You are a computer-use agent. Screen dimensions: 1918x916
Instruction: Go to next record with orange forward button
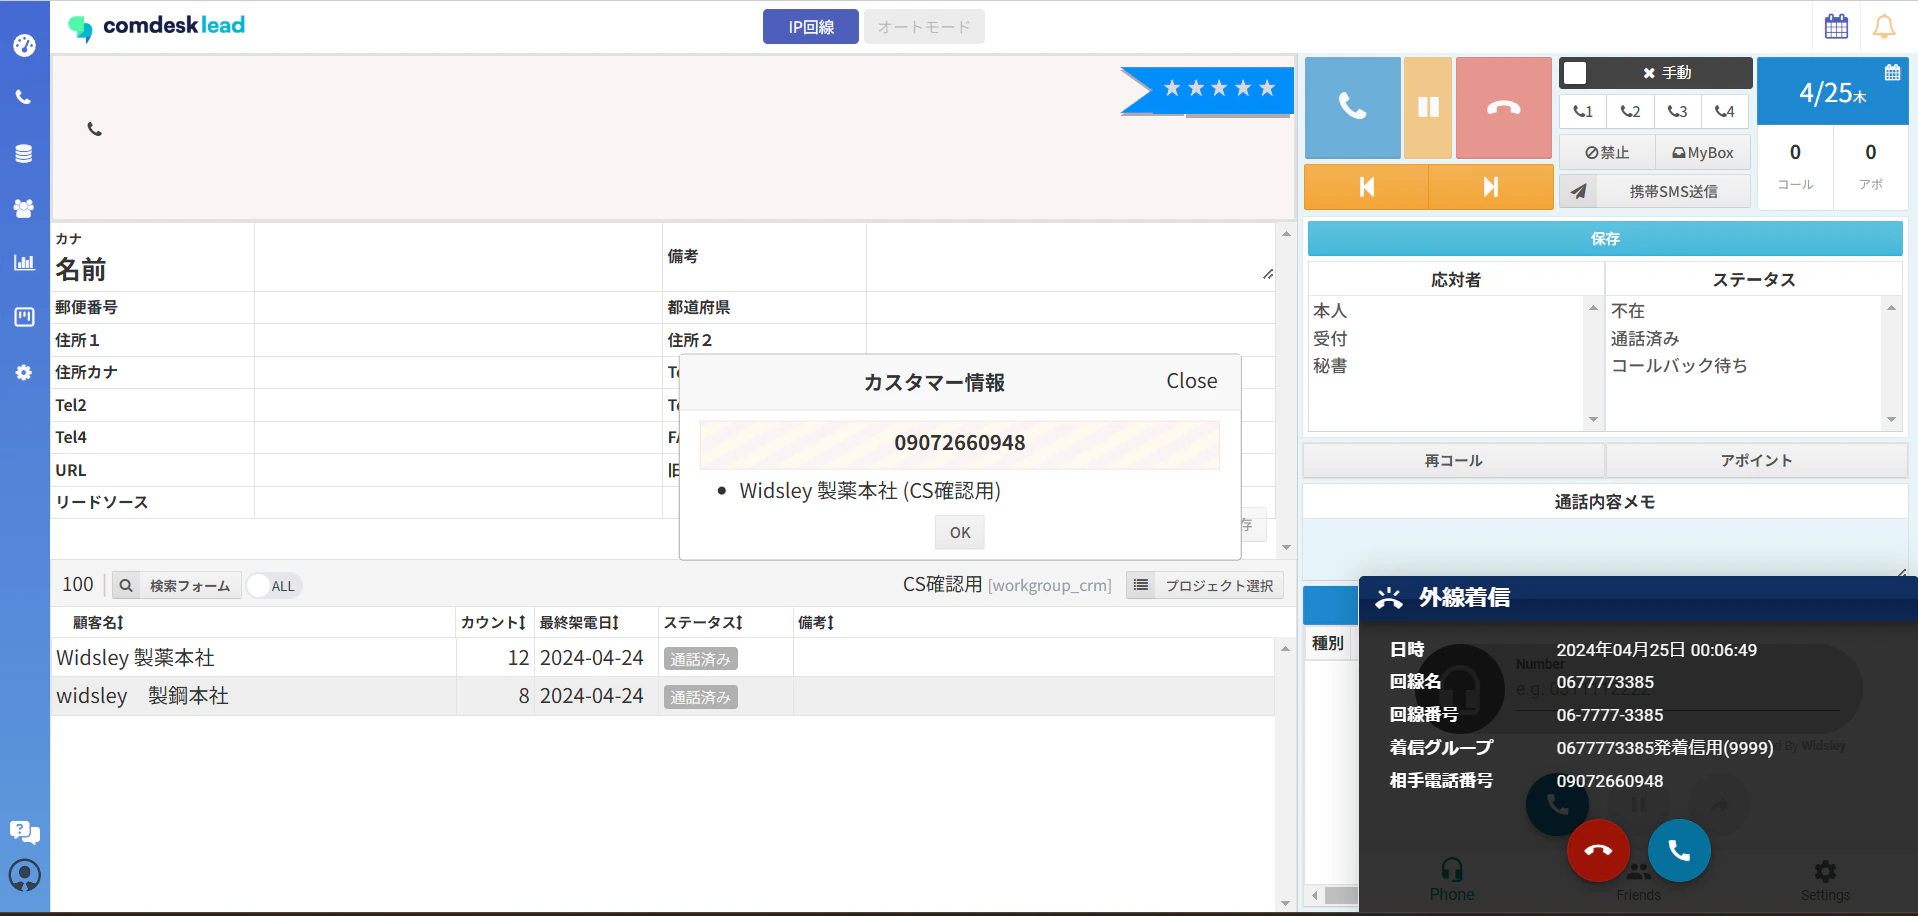pos(1491,187)
